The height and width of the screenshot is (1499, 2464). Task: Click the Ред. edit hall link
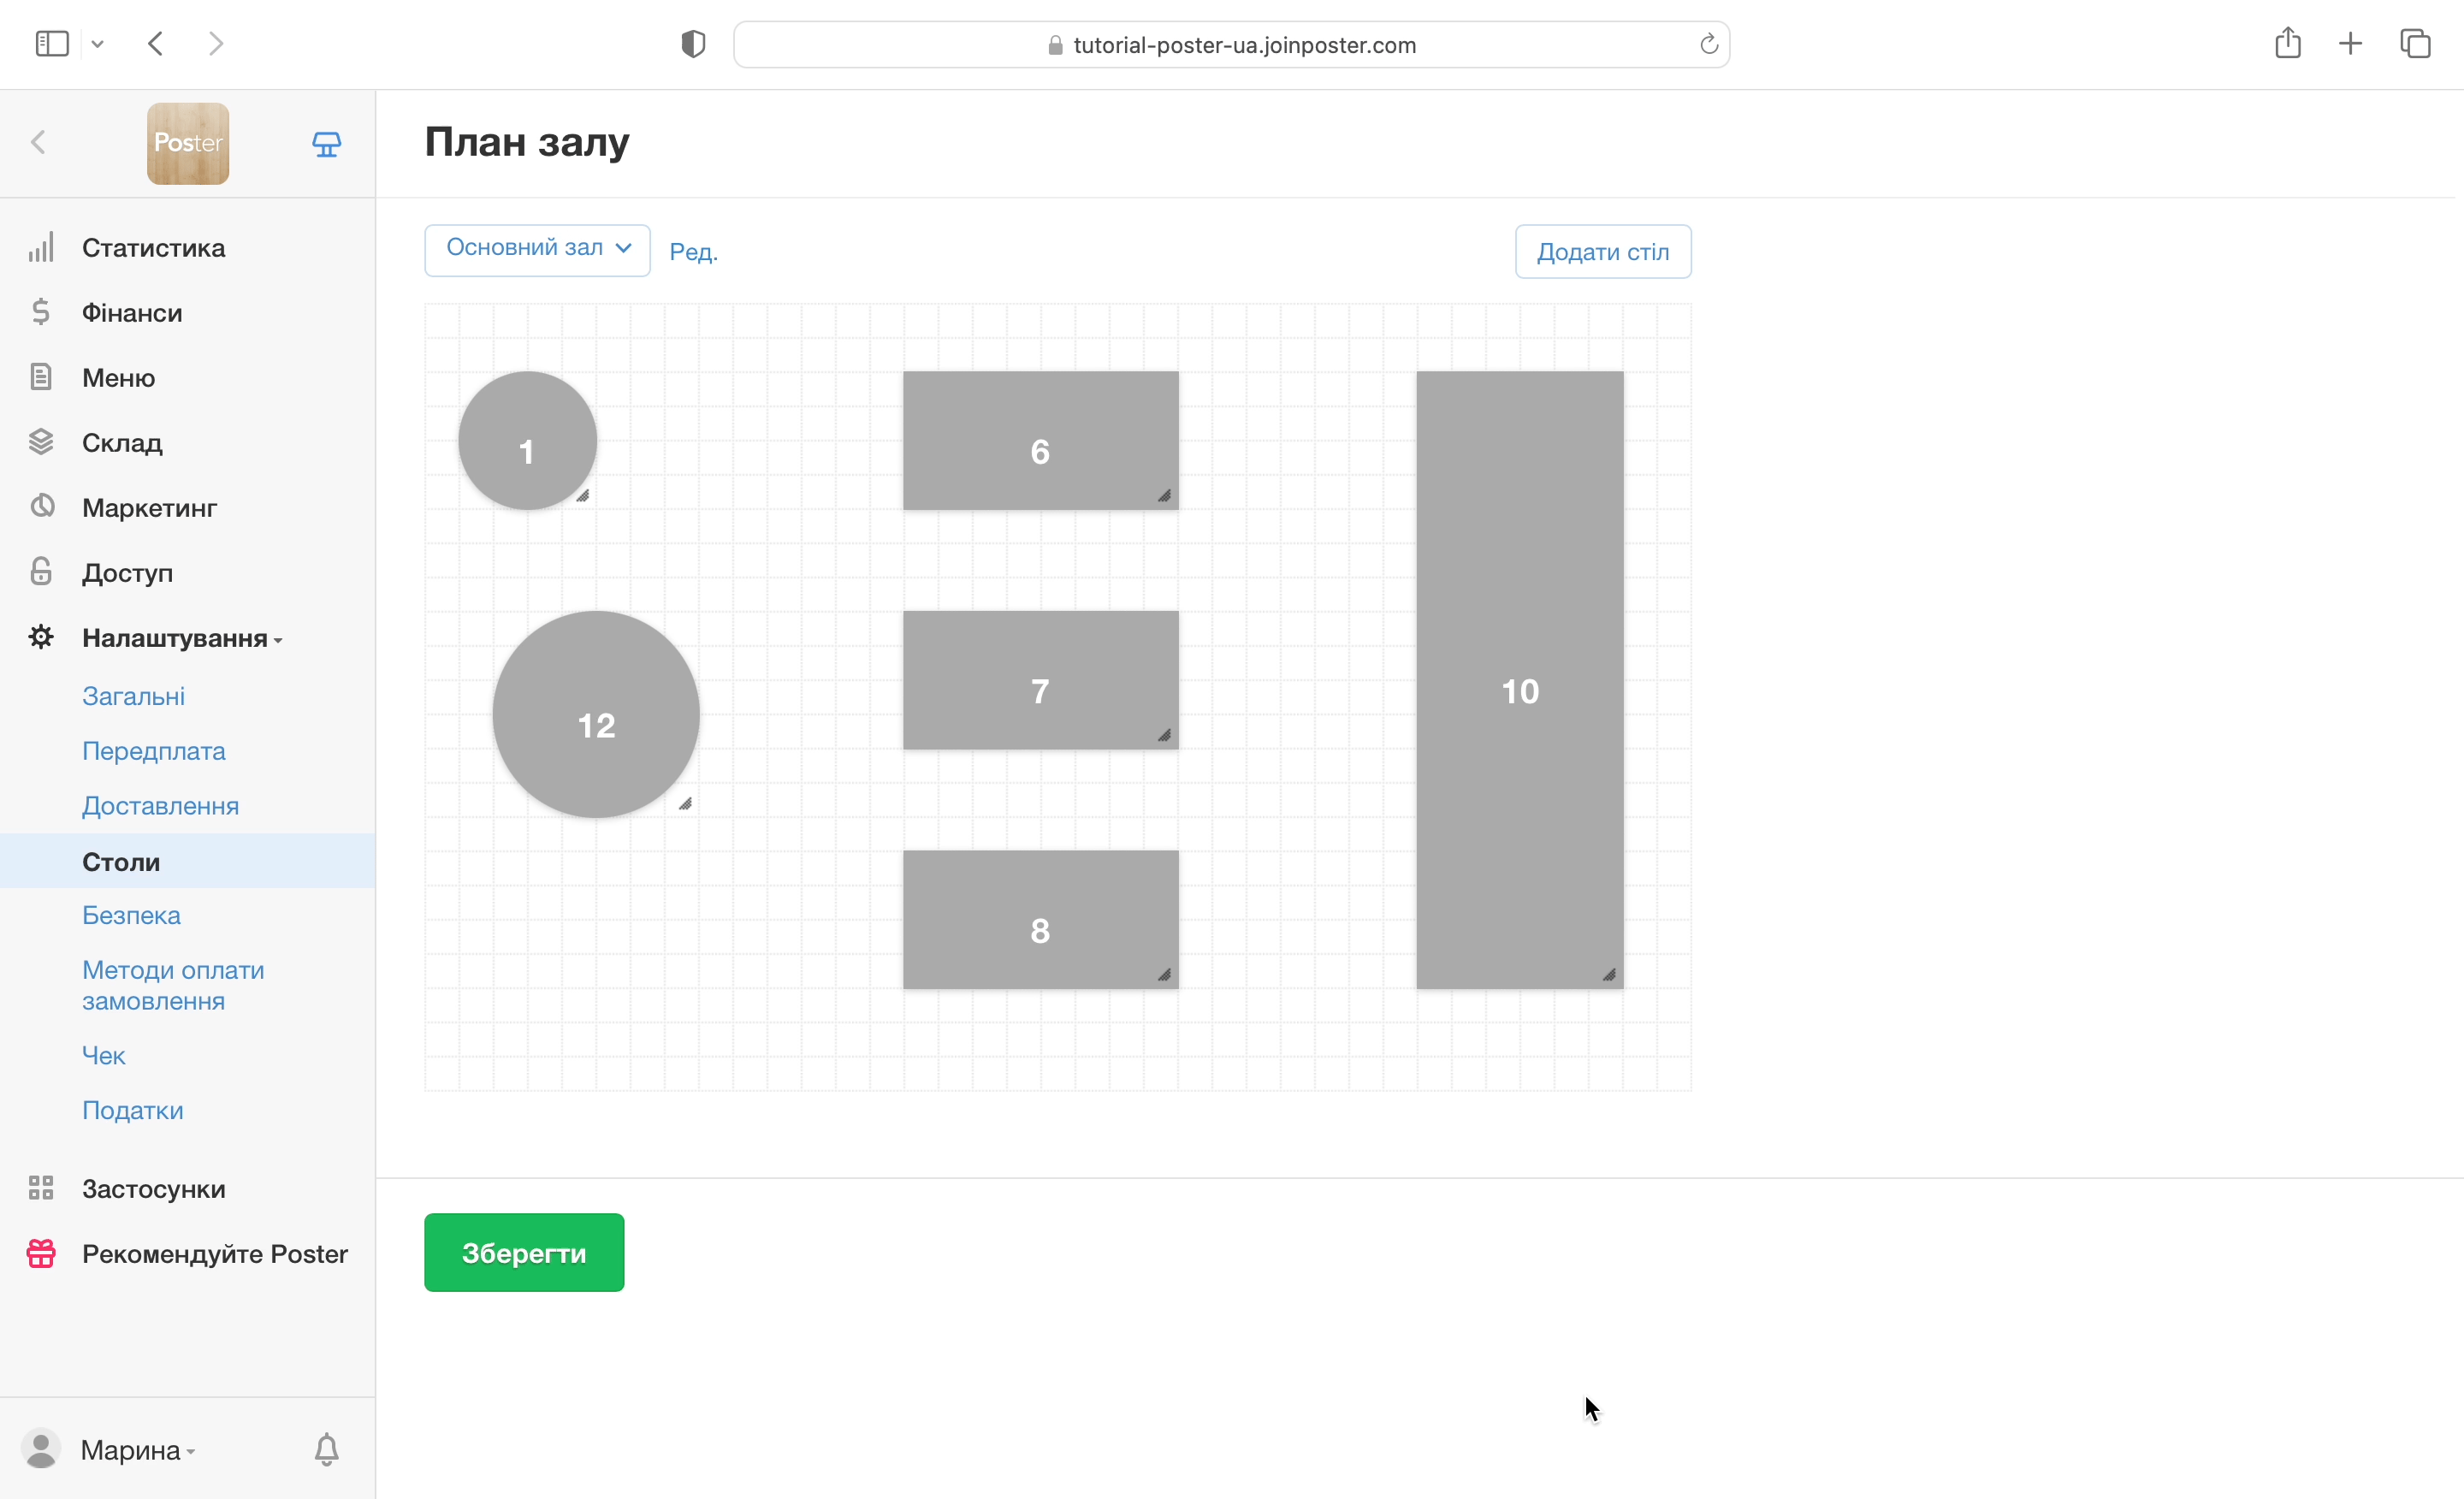(693, 252)
